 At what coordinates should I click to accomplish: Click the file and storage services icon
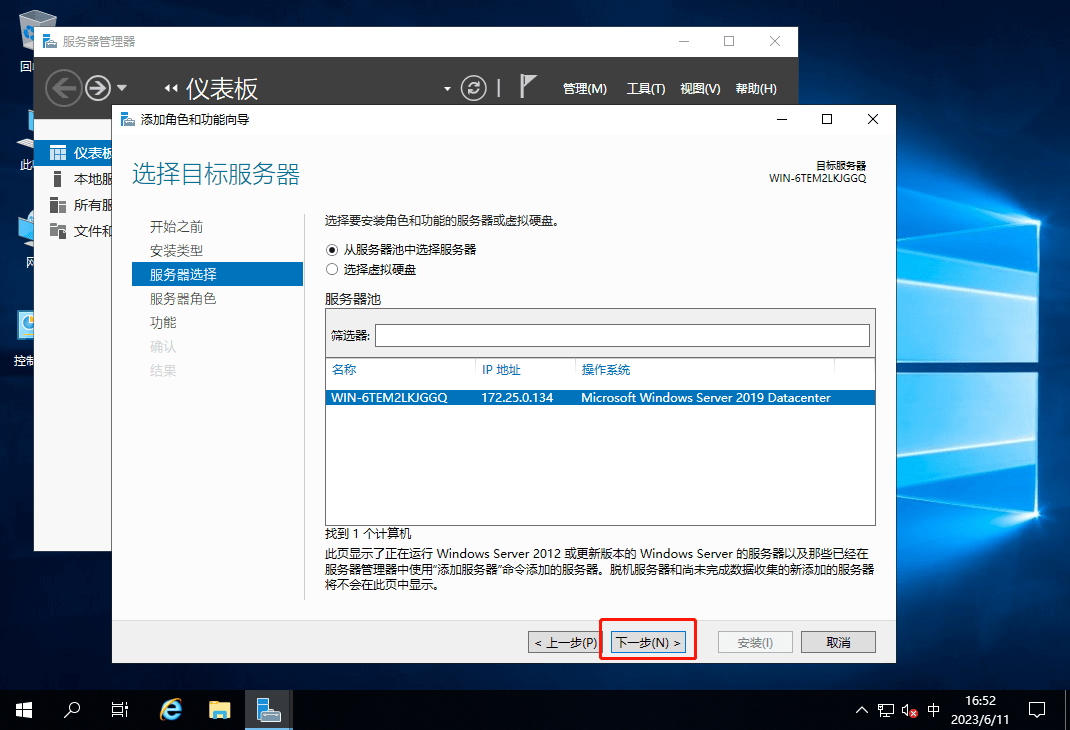(x=57, y=231)
